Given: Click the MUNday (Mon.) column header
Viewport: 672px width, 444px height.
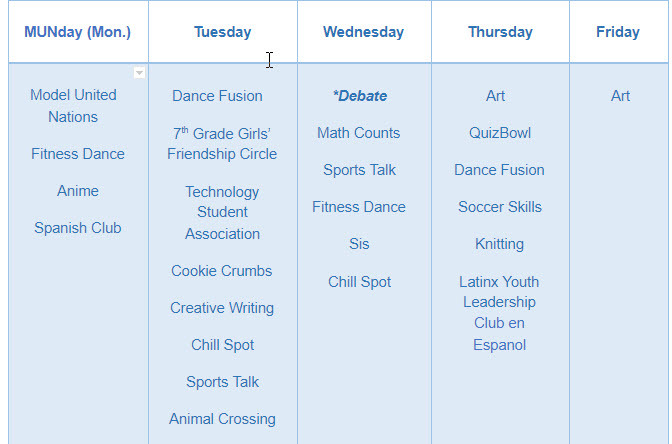Looking at the screenshot, I should 78,32.
